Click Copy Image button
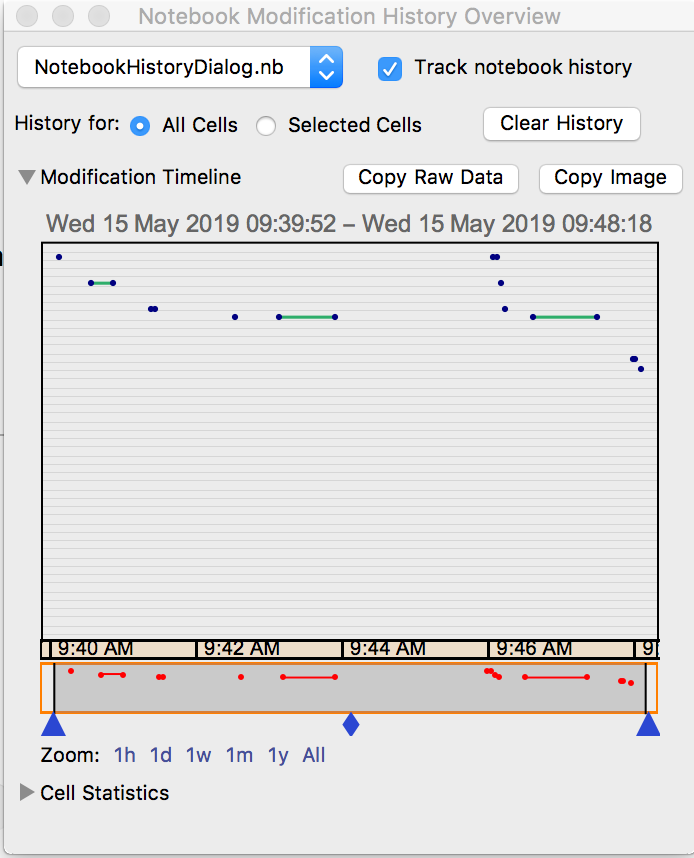The image size is (694, 858). coord(610,178)
